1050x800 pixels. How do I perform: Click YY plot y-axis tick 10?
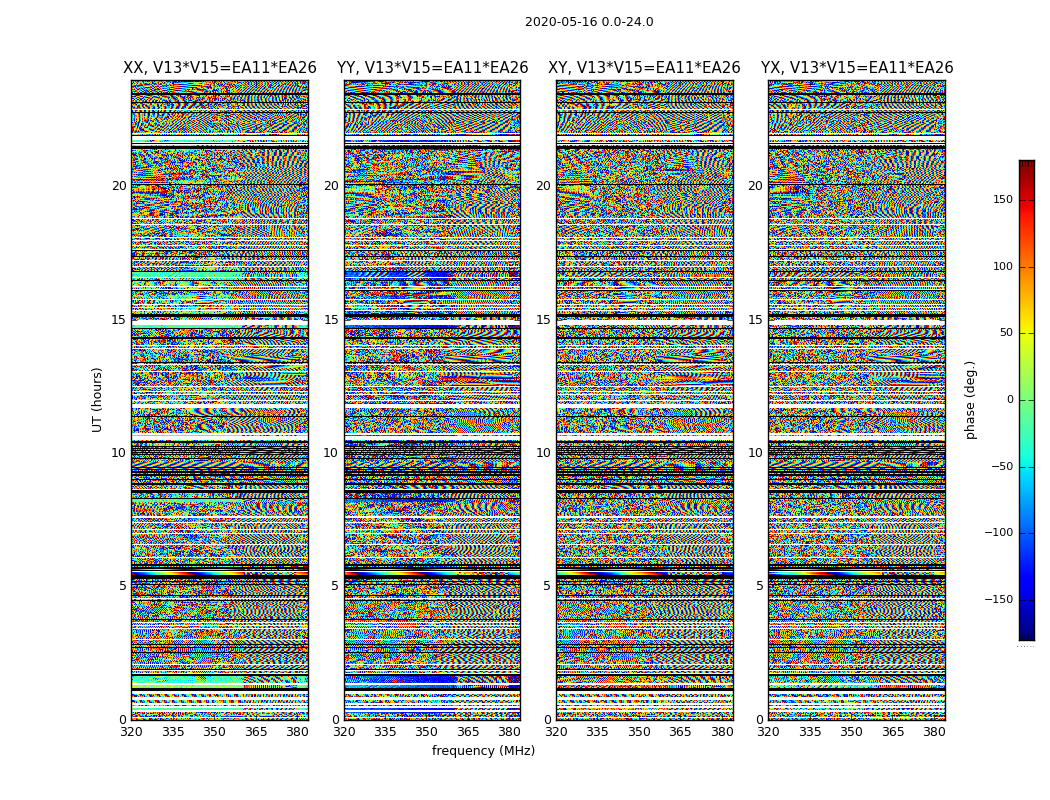(331, 453)
